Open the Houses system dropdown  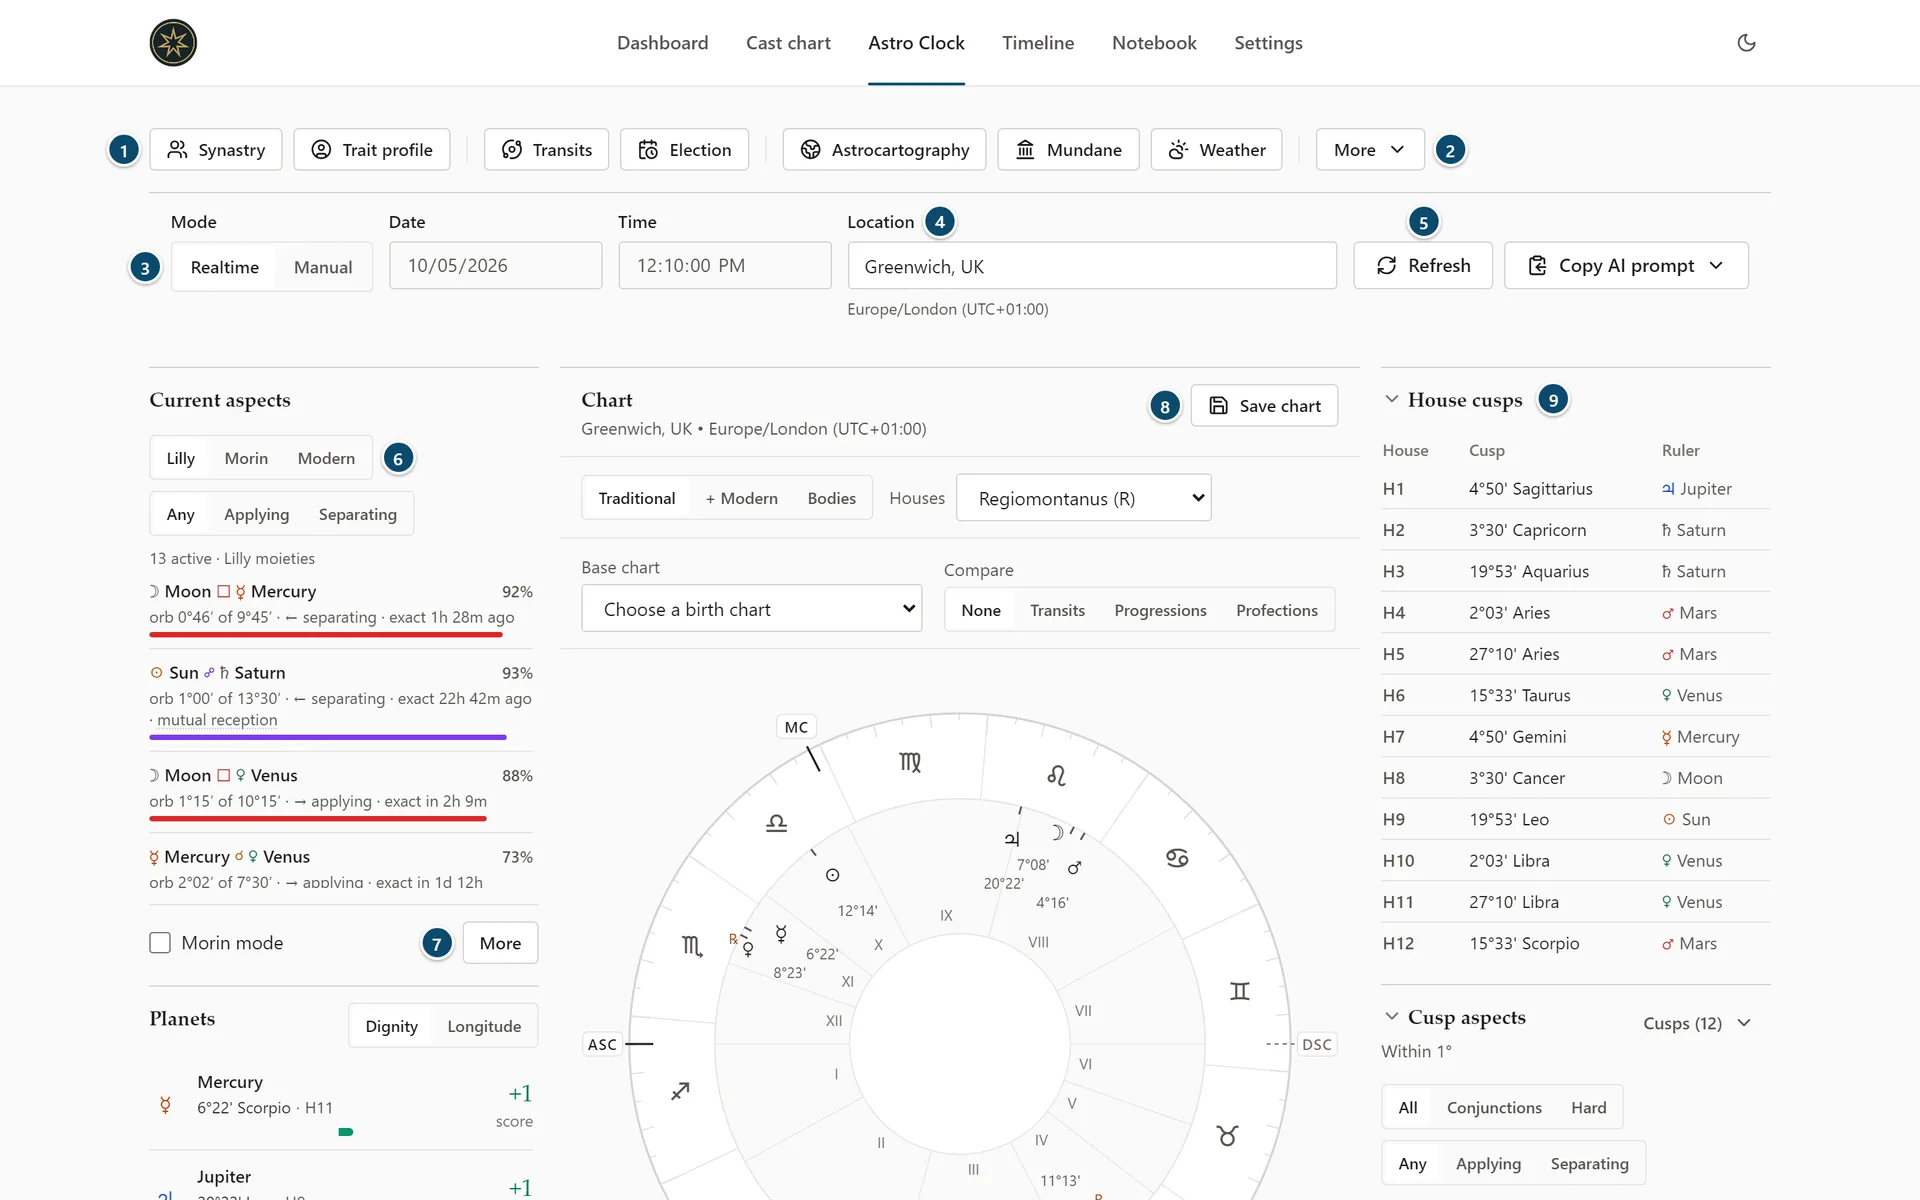point(1084,498)
